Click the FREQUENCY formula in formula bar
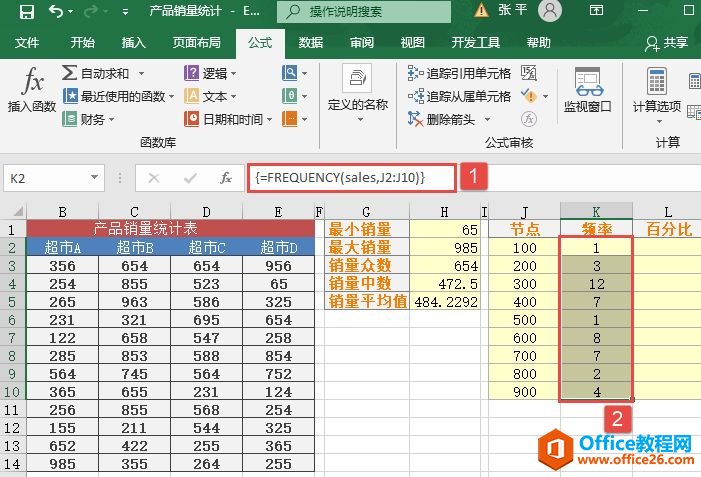The height and width of the screenshot is (477, 701). coord(340,178)
